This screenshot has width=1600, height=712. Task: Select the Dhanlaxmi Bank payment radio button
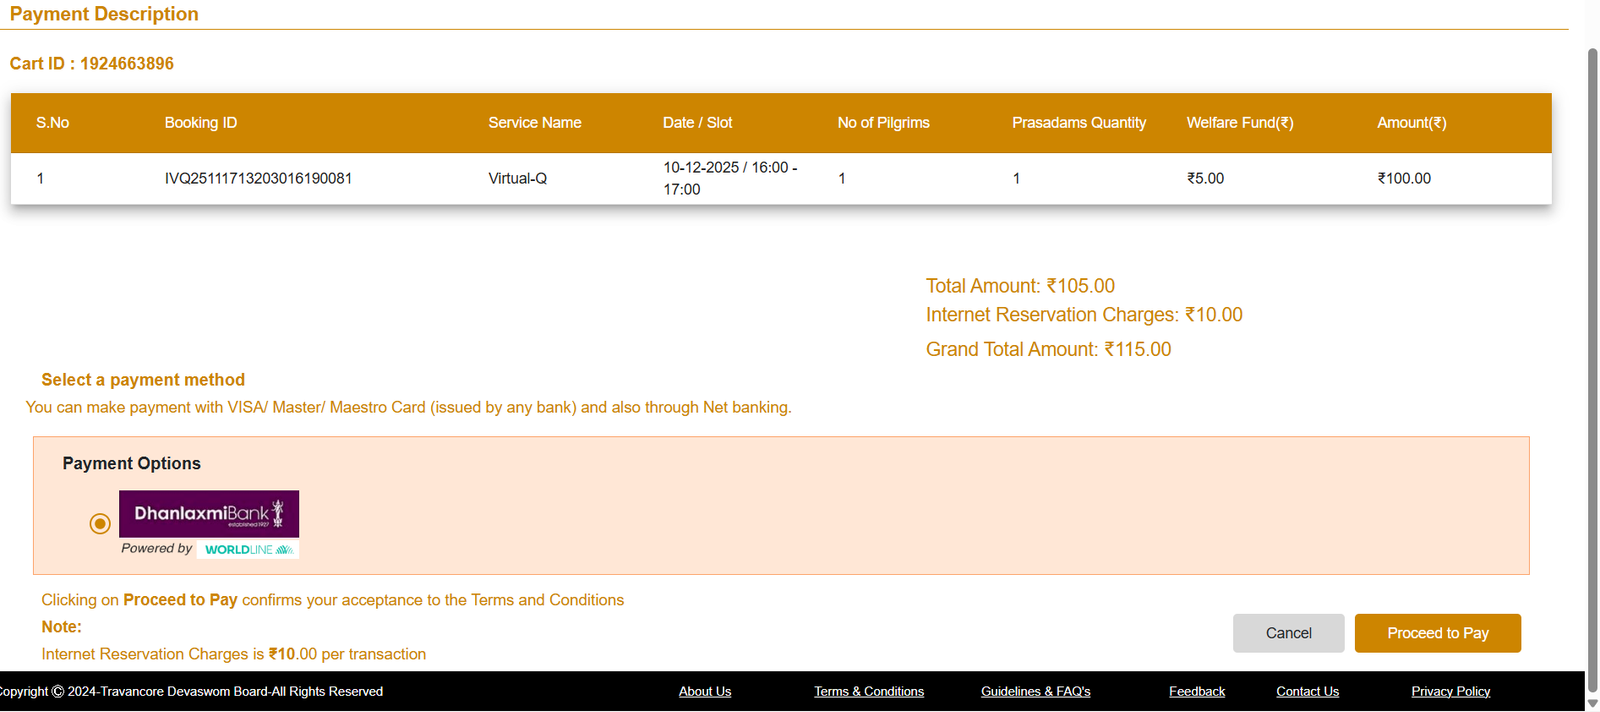(100, 524)
